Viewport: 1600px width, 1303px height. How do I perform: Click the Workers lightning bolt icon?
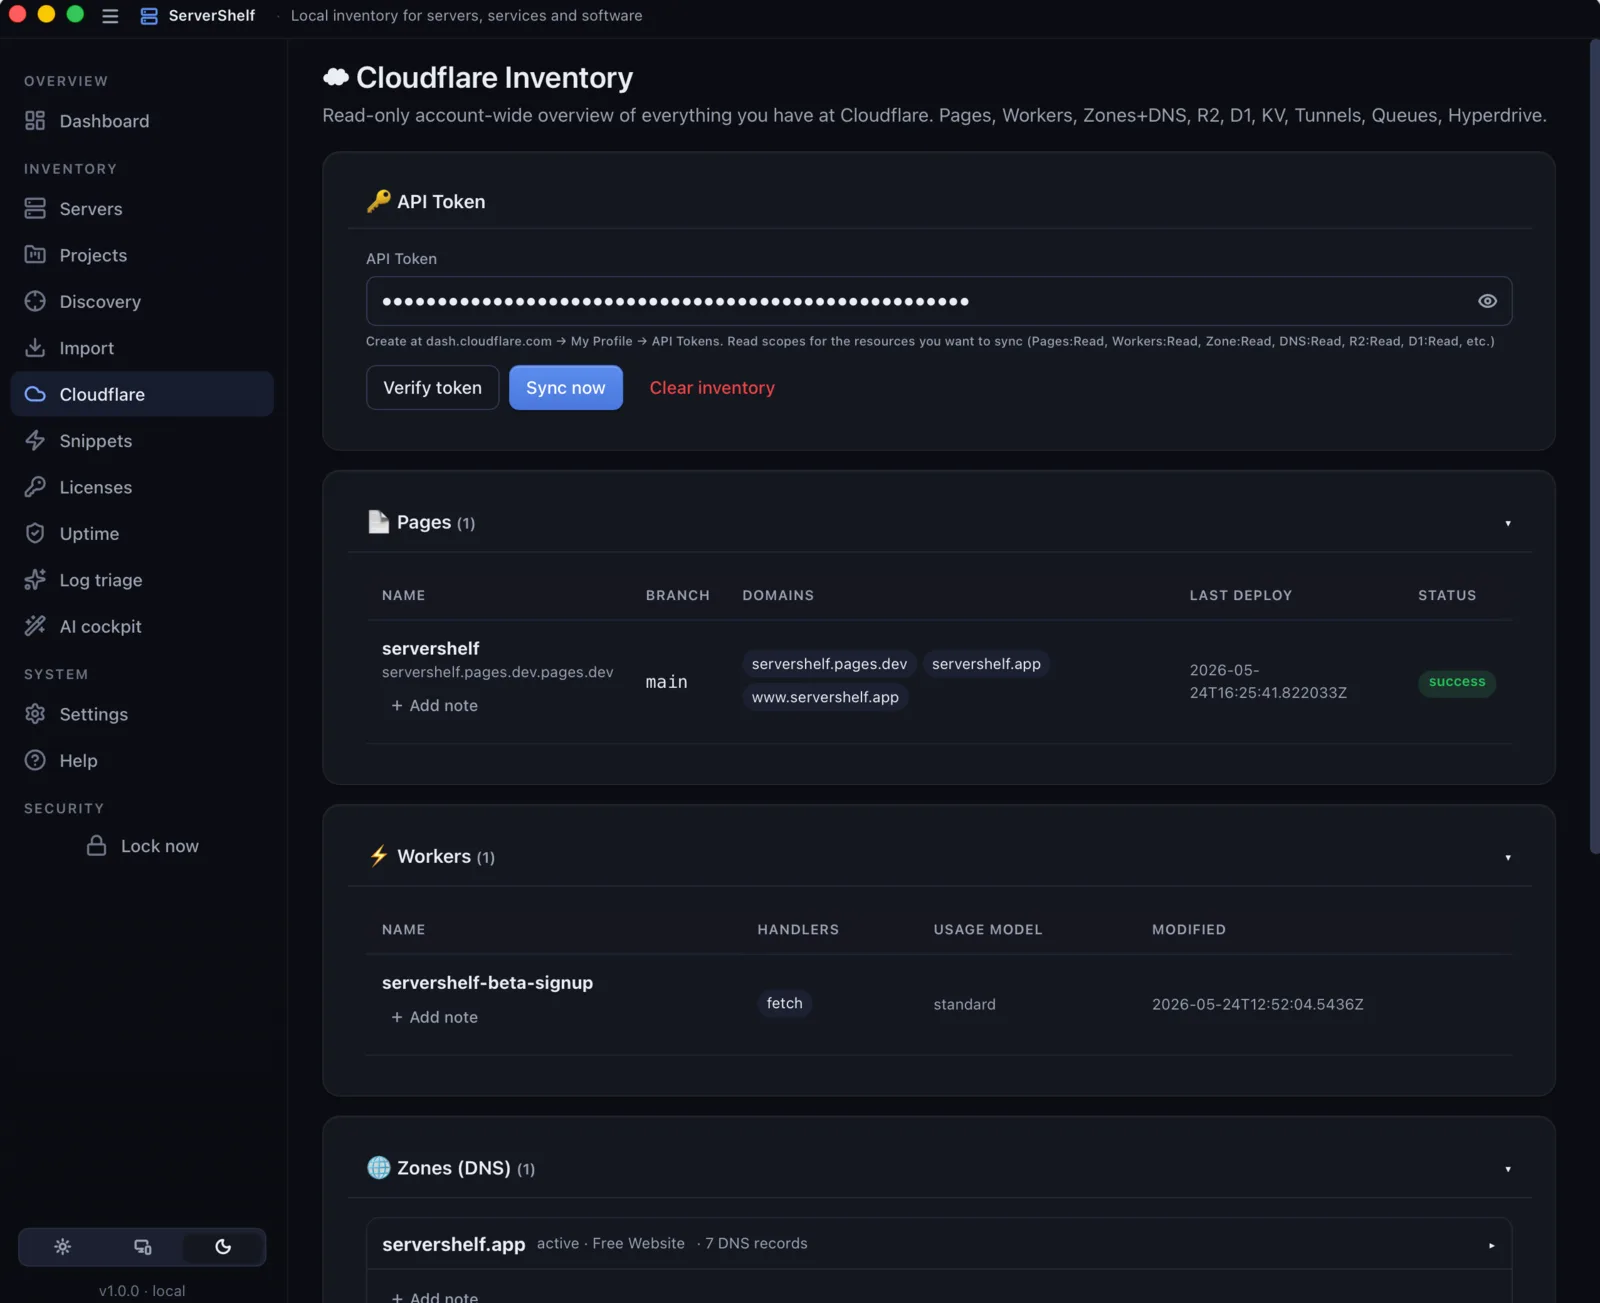click(x=378, y=856)
